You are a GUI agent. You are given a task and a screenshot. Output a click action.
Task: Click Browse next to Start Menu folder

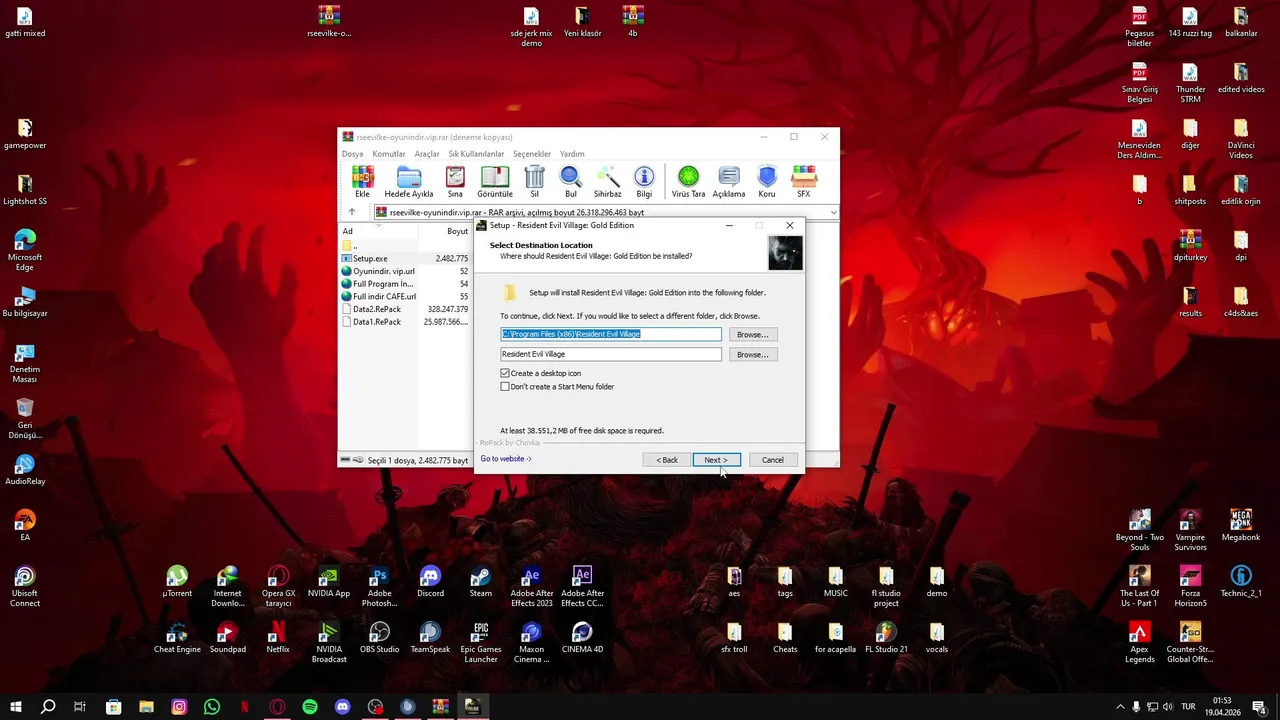pos(752,354)
